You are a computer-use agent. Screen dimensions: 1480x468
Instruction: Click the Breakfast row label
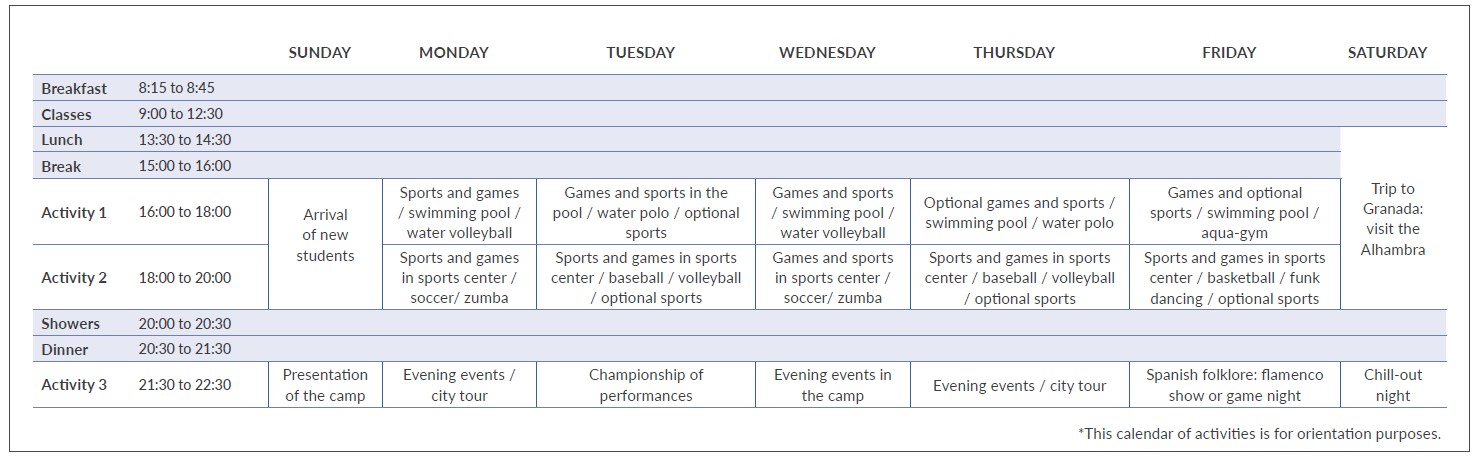click(x=74, y=89)
